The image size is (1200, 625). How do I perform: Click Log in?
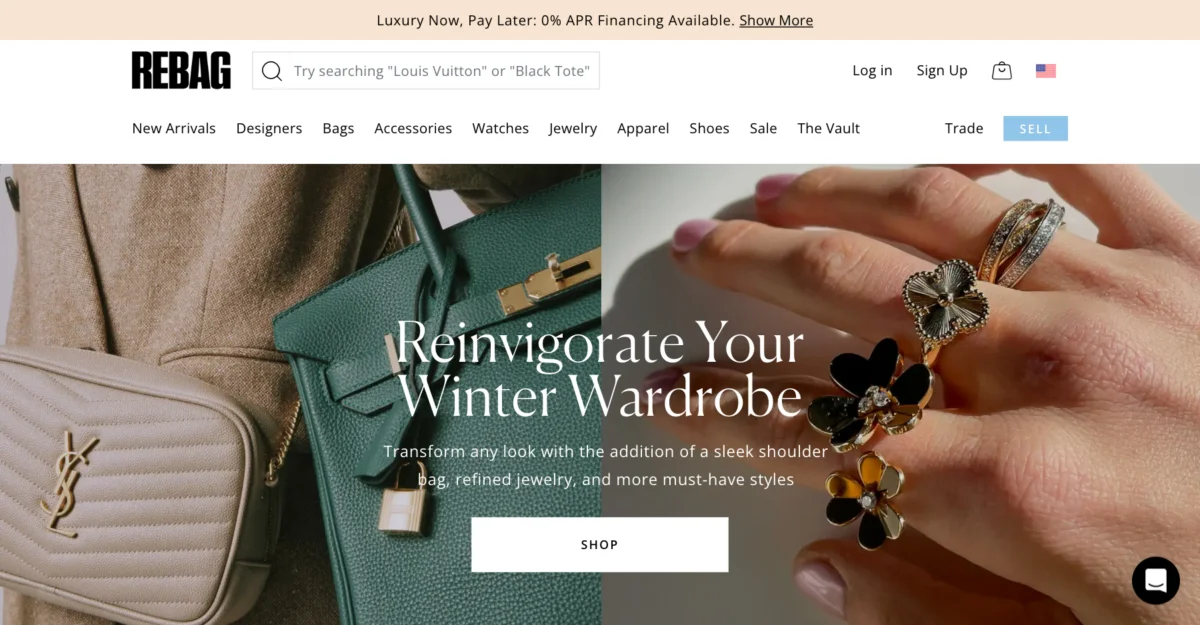click(872, 71)
